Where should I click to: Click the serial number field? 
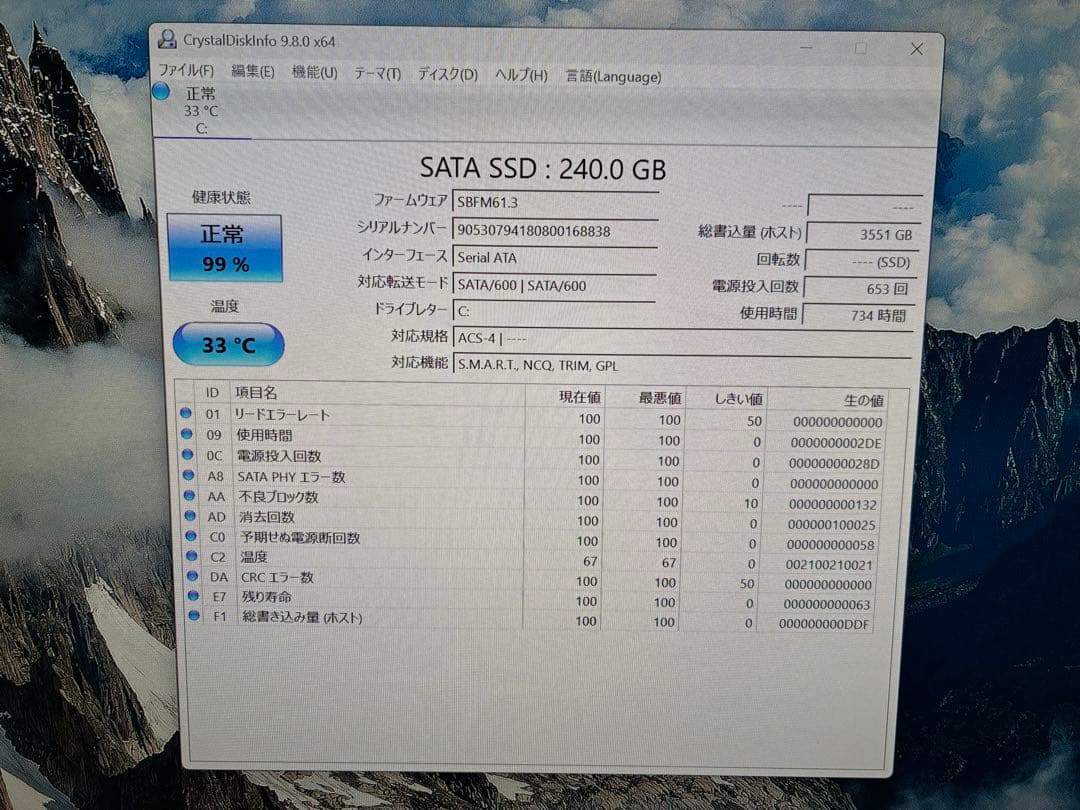(x=555, y=231)
